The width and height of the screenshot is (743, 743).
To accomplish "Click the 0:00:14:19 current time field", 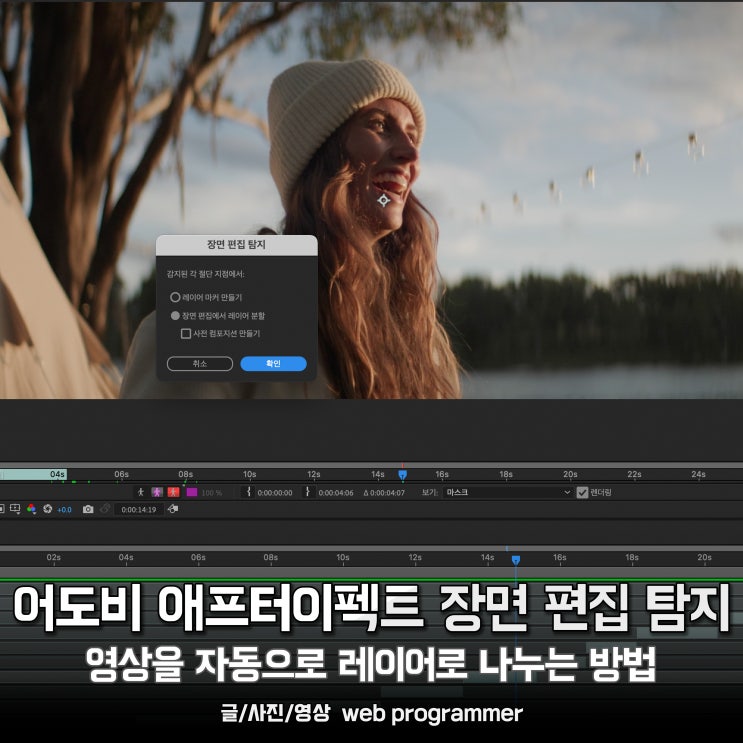I will tap(138, 510).
